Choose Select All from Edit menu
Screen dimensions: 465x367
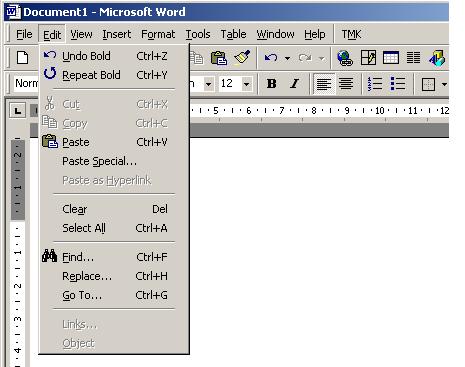(114, 228)
